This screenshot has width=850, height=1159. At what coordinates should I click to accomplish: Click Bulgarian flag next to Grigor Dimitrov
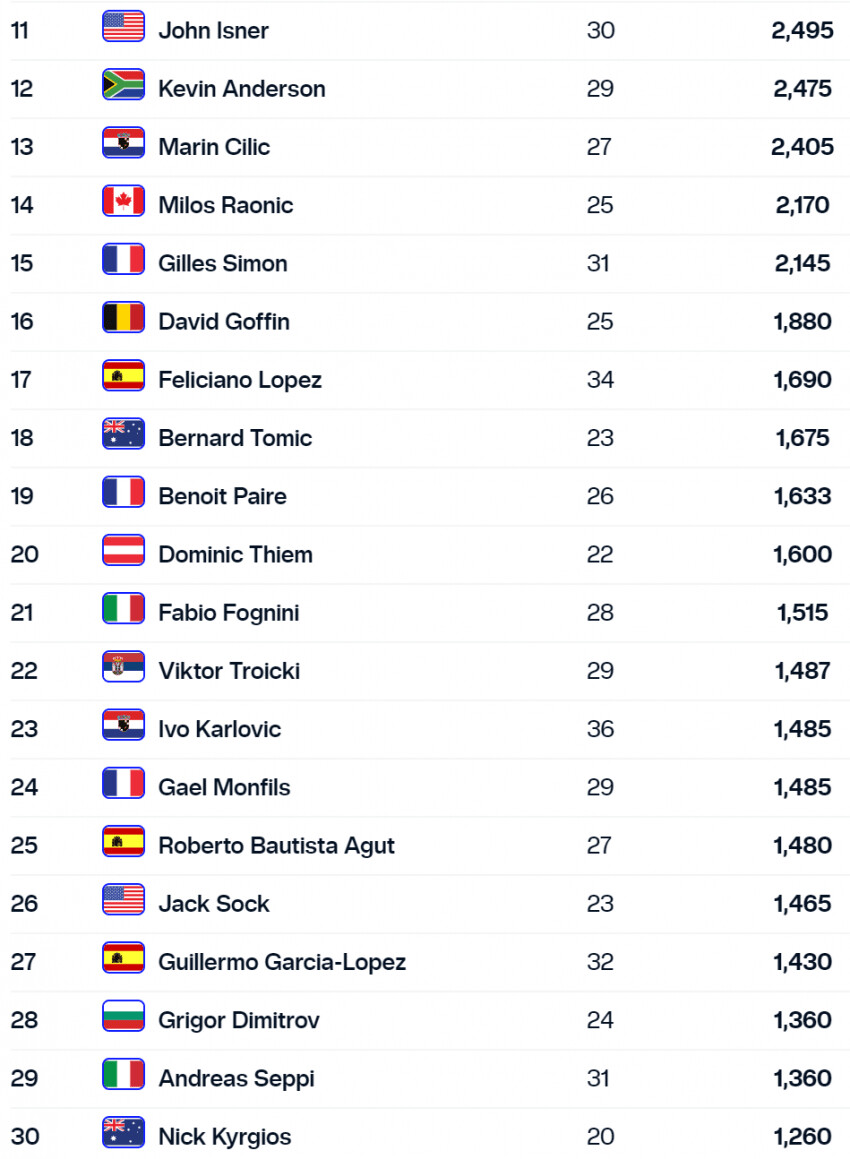tap(123, 1017)
